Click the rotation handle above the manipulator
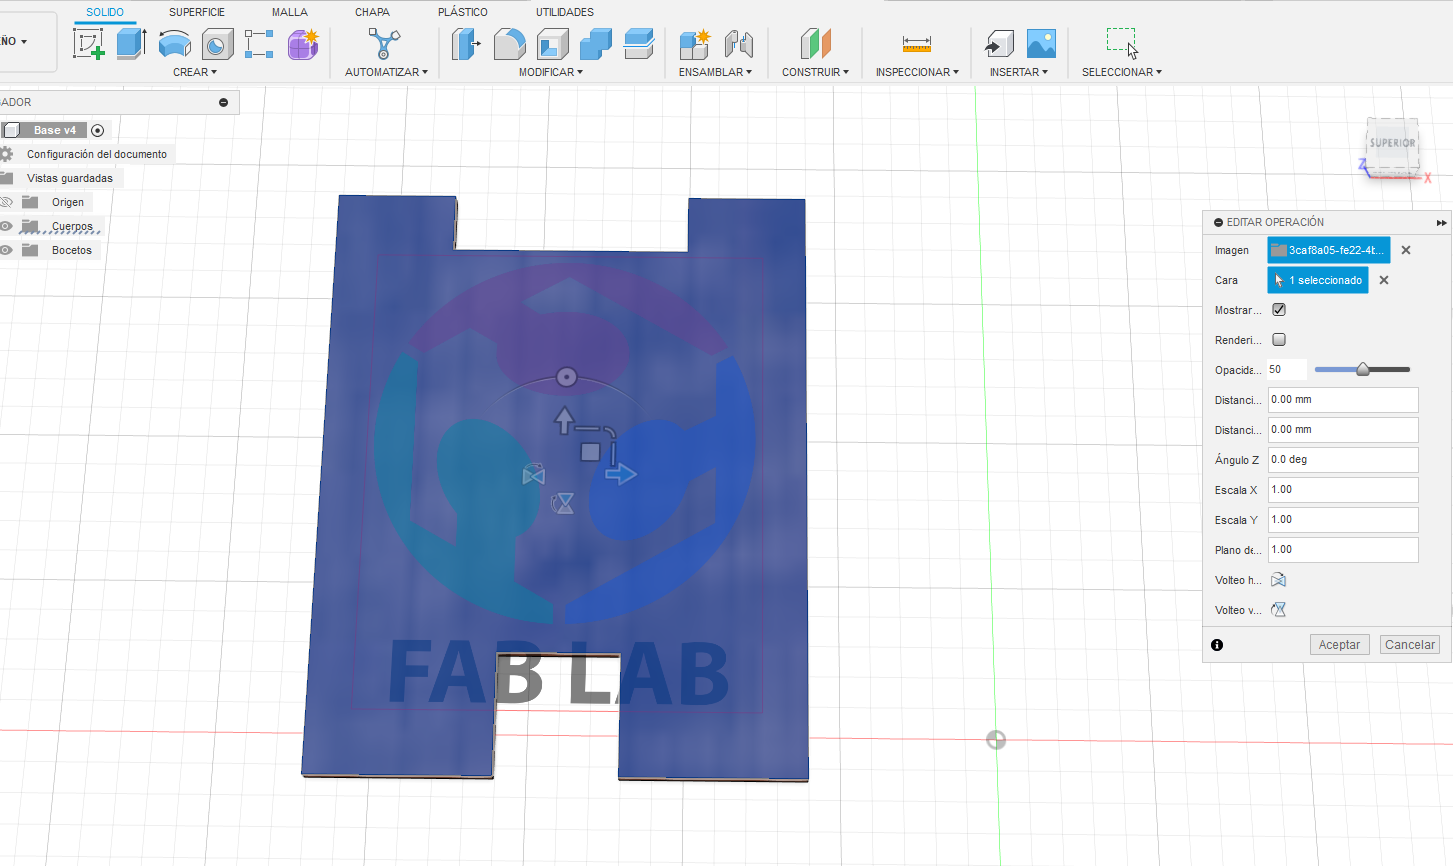The width and height of the screenshot is (1453, 866). pyautogui.click(x=567, y=377)
